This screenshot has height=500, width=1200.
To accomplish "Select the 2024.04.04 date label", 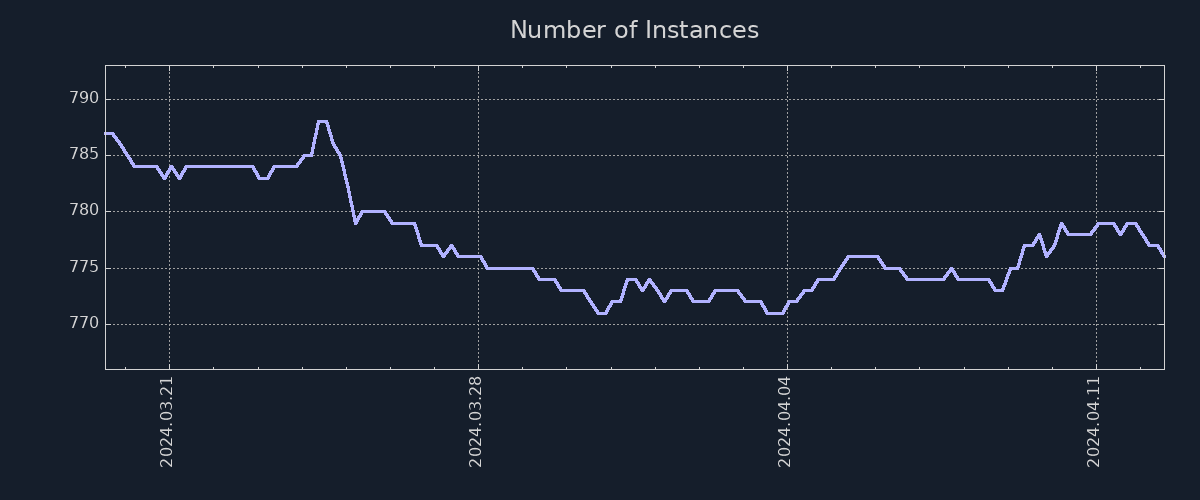I will [786, 421].
